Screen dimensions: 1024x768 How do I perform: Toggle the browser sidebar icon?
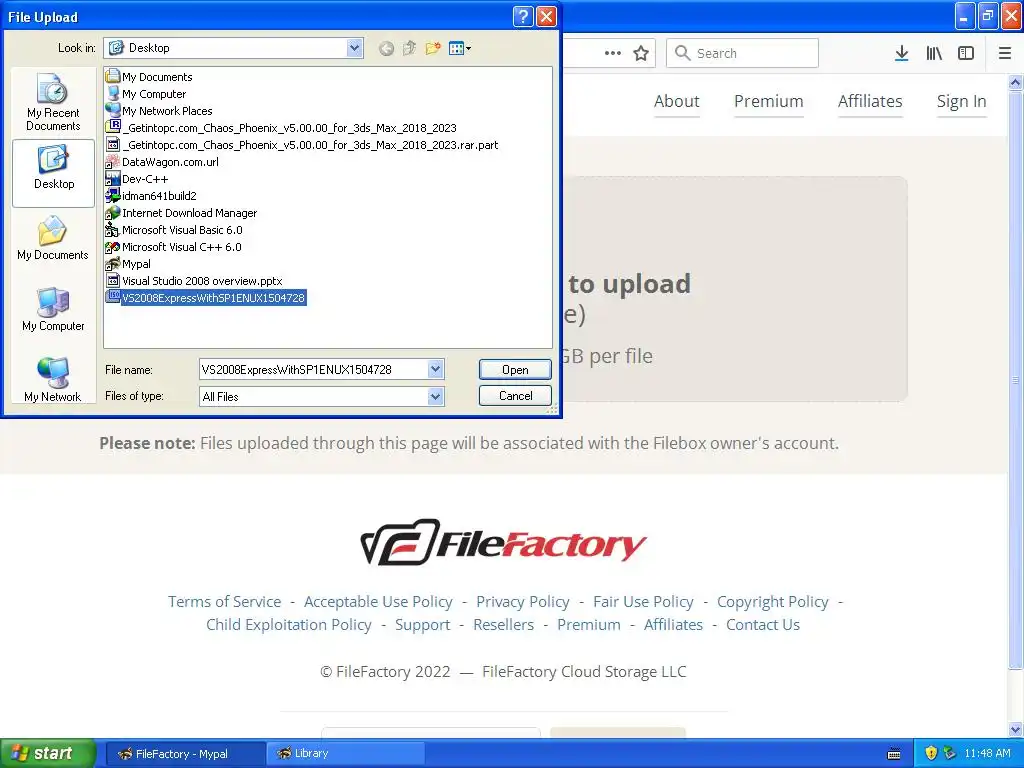pyautogui.click(x=966, y=53)
